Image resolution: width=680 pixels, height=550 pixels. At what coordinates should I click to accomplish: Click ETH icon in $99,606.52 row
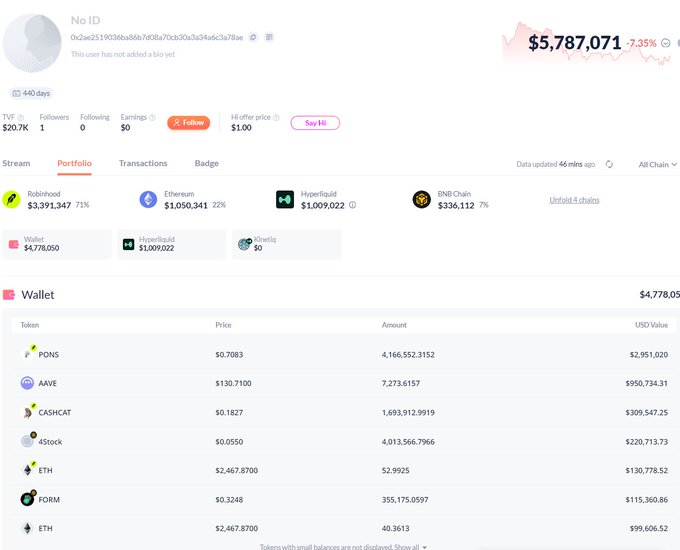pyautogui.click(x=27, y=528)
